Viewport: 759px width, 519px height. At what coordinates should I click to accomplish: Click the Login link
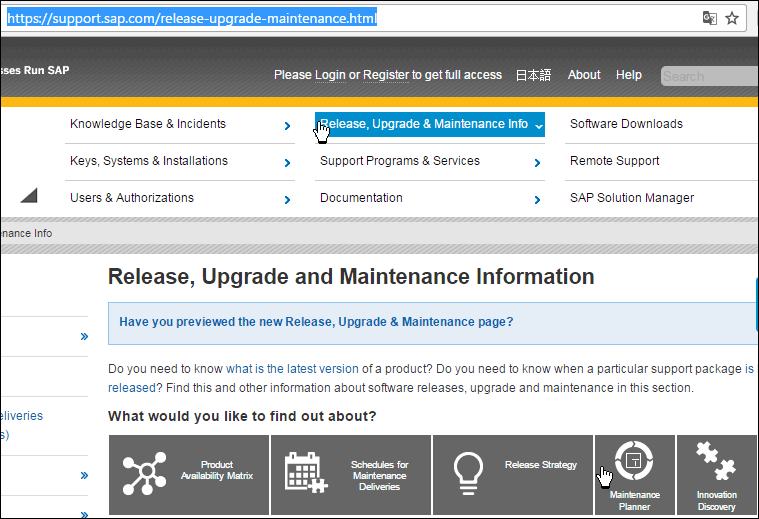click(330, 75)
